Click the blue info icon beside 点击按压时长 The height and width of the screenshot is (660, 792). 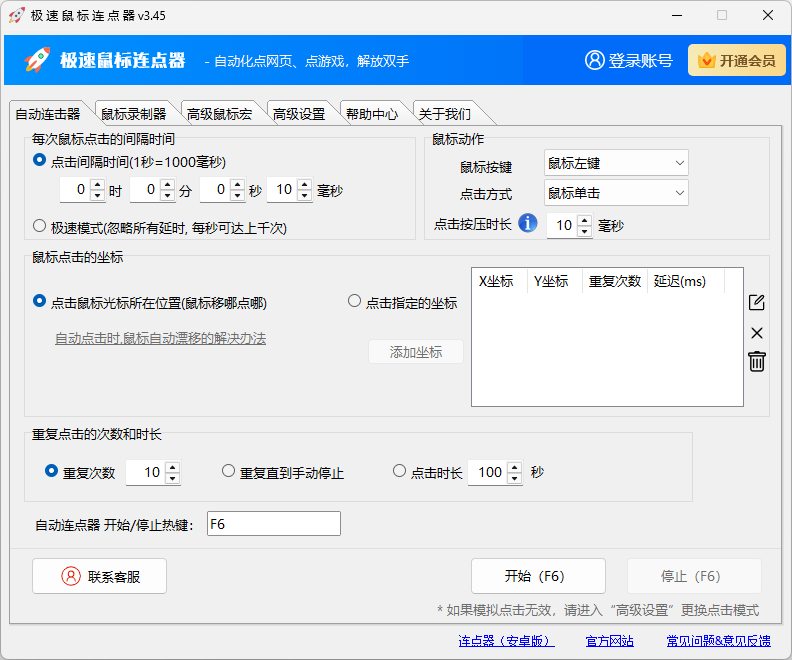(x=527, y=223)
